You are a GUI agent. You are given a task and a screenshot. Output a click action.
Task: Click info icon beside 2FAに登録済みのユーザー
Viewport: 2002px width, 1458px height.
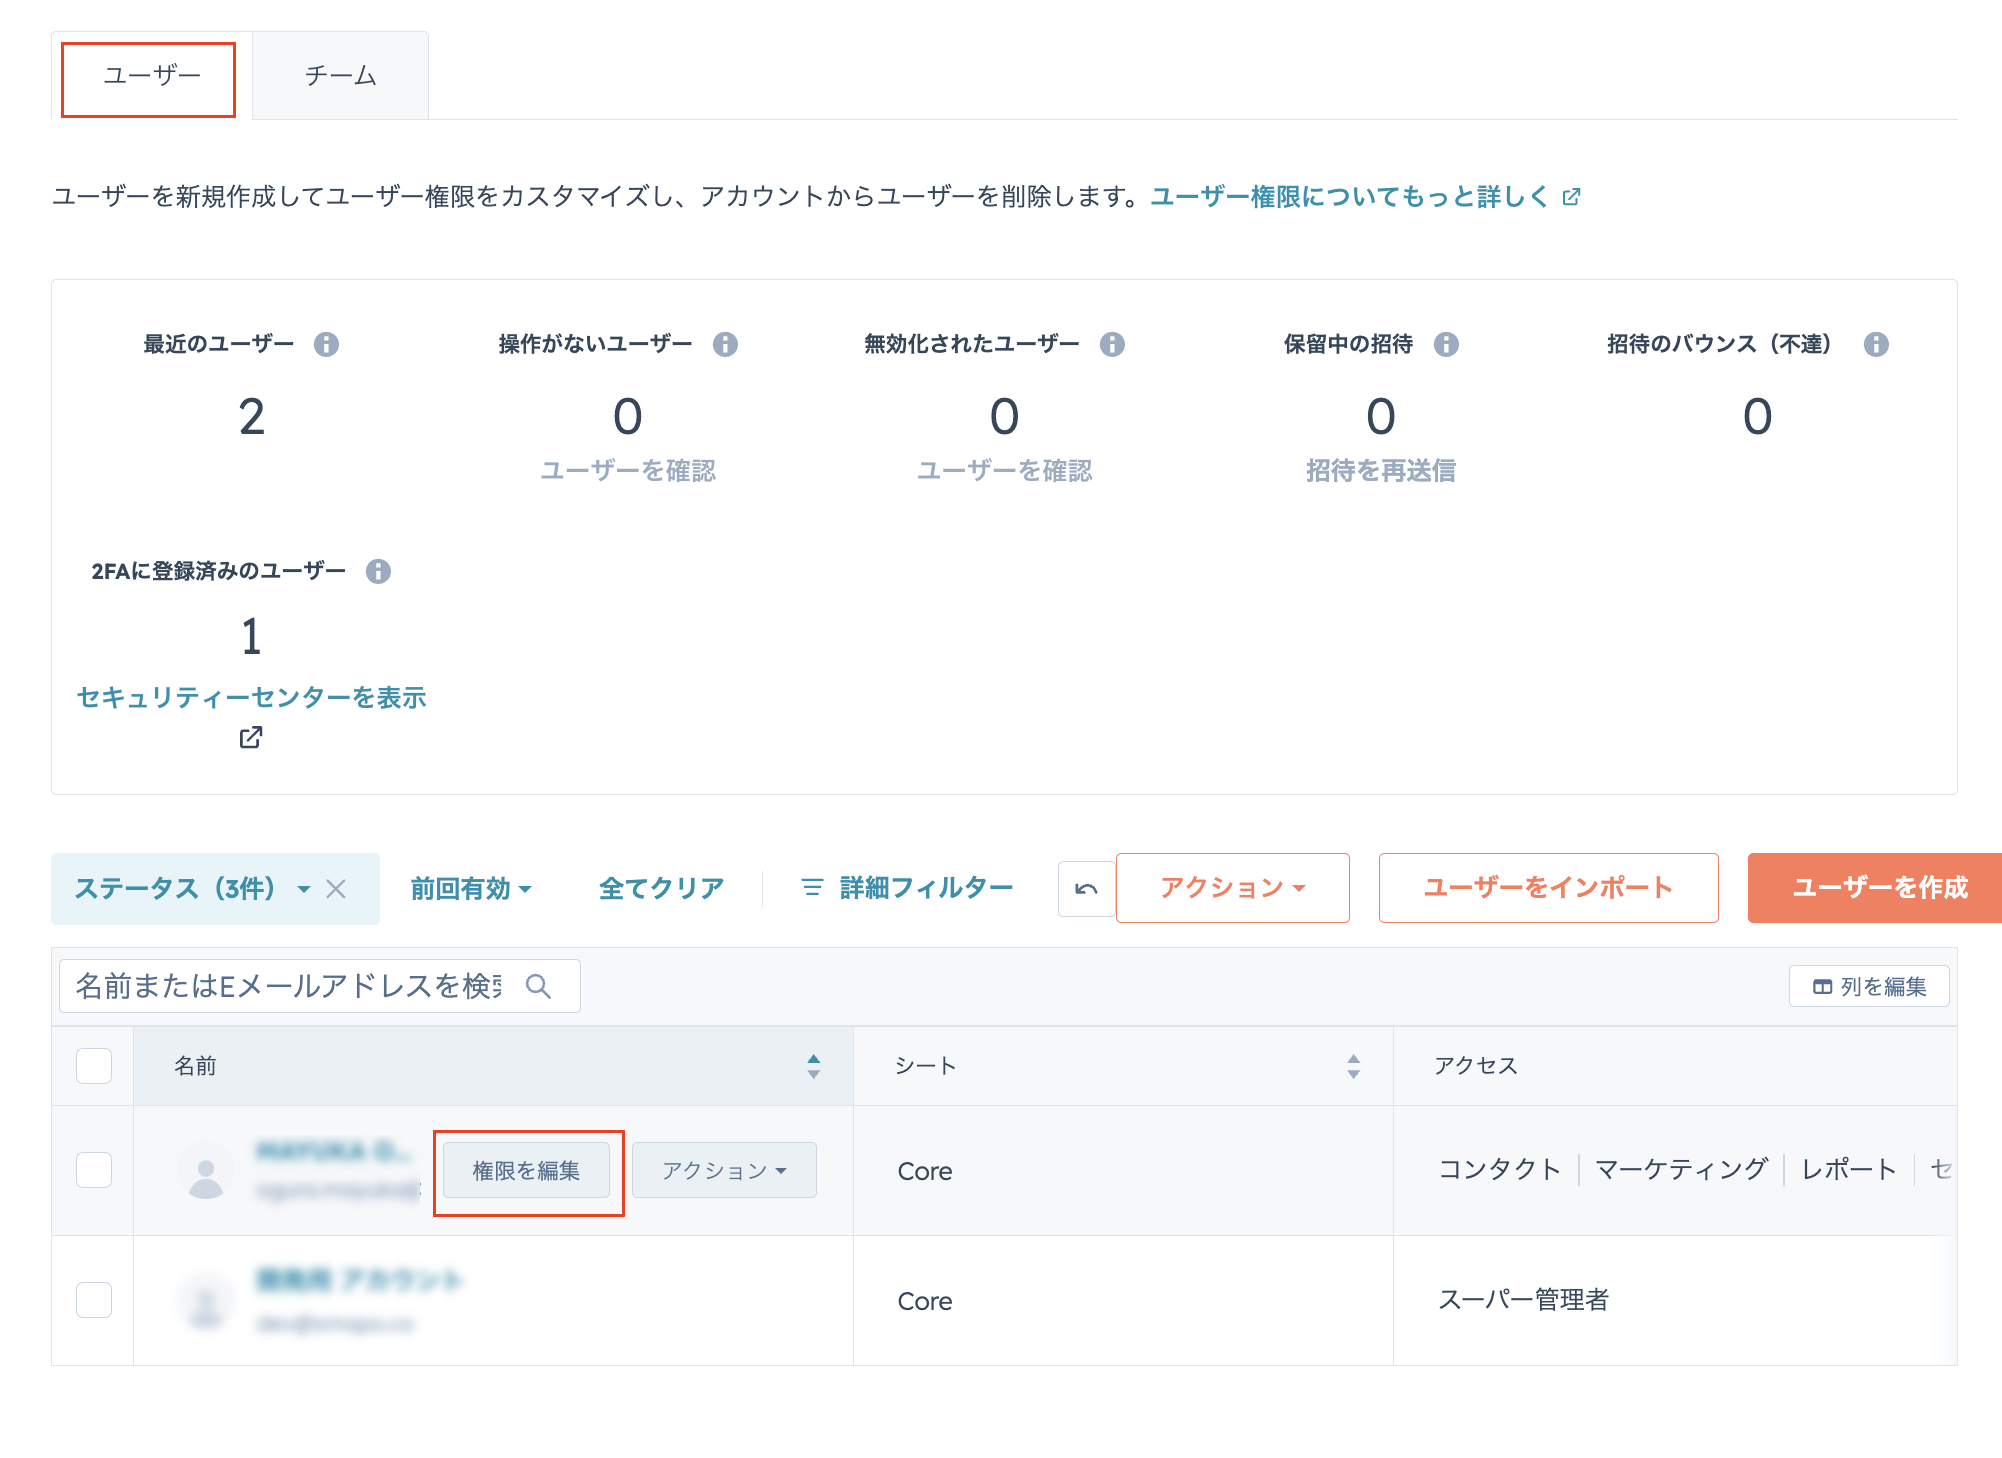tap(378, 571)
